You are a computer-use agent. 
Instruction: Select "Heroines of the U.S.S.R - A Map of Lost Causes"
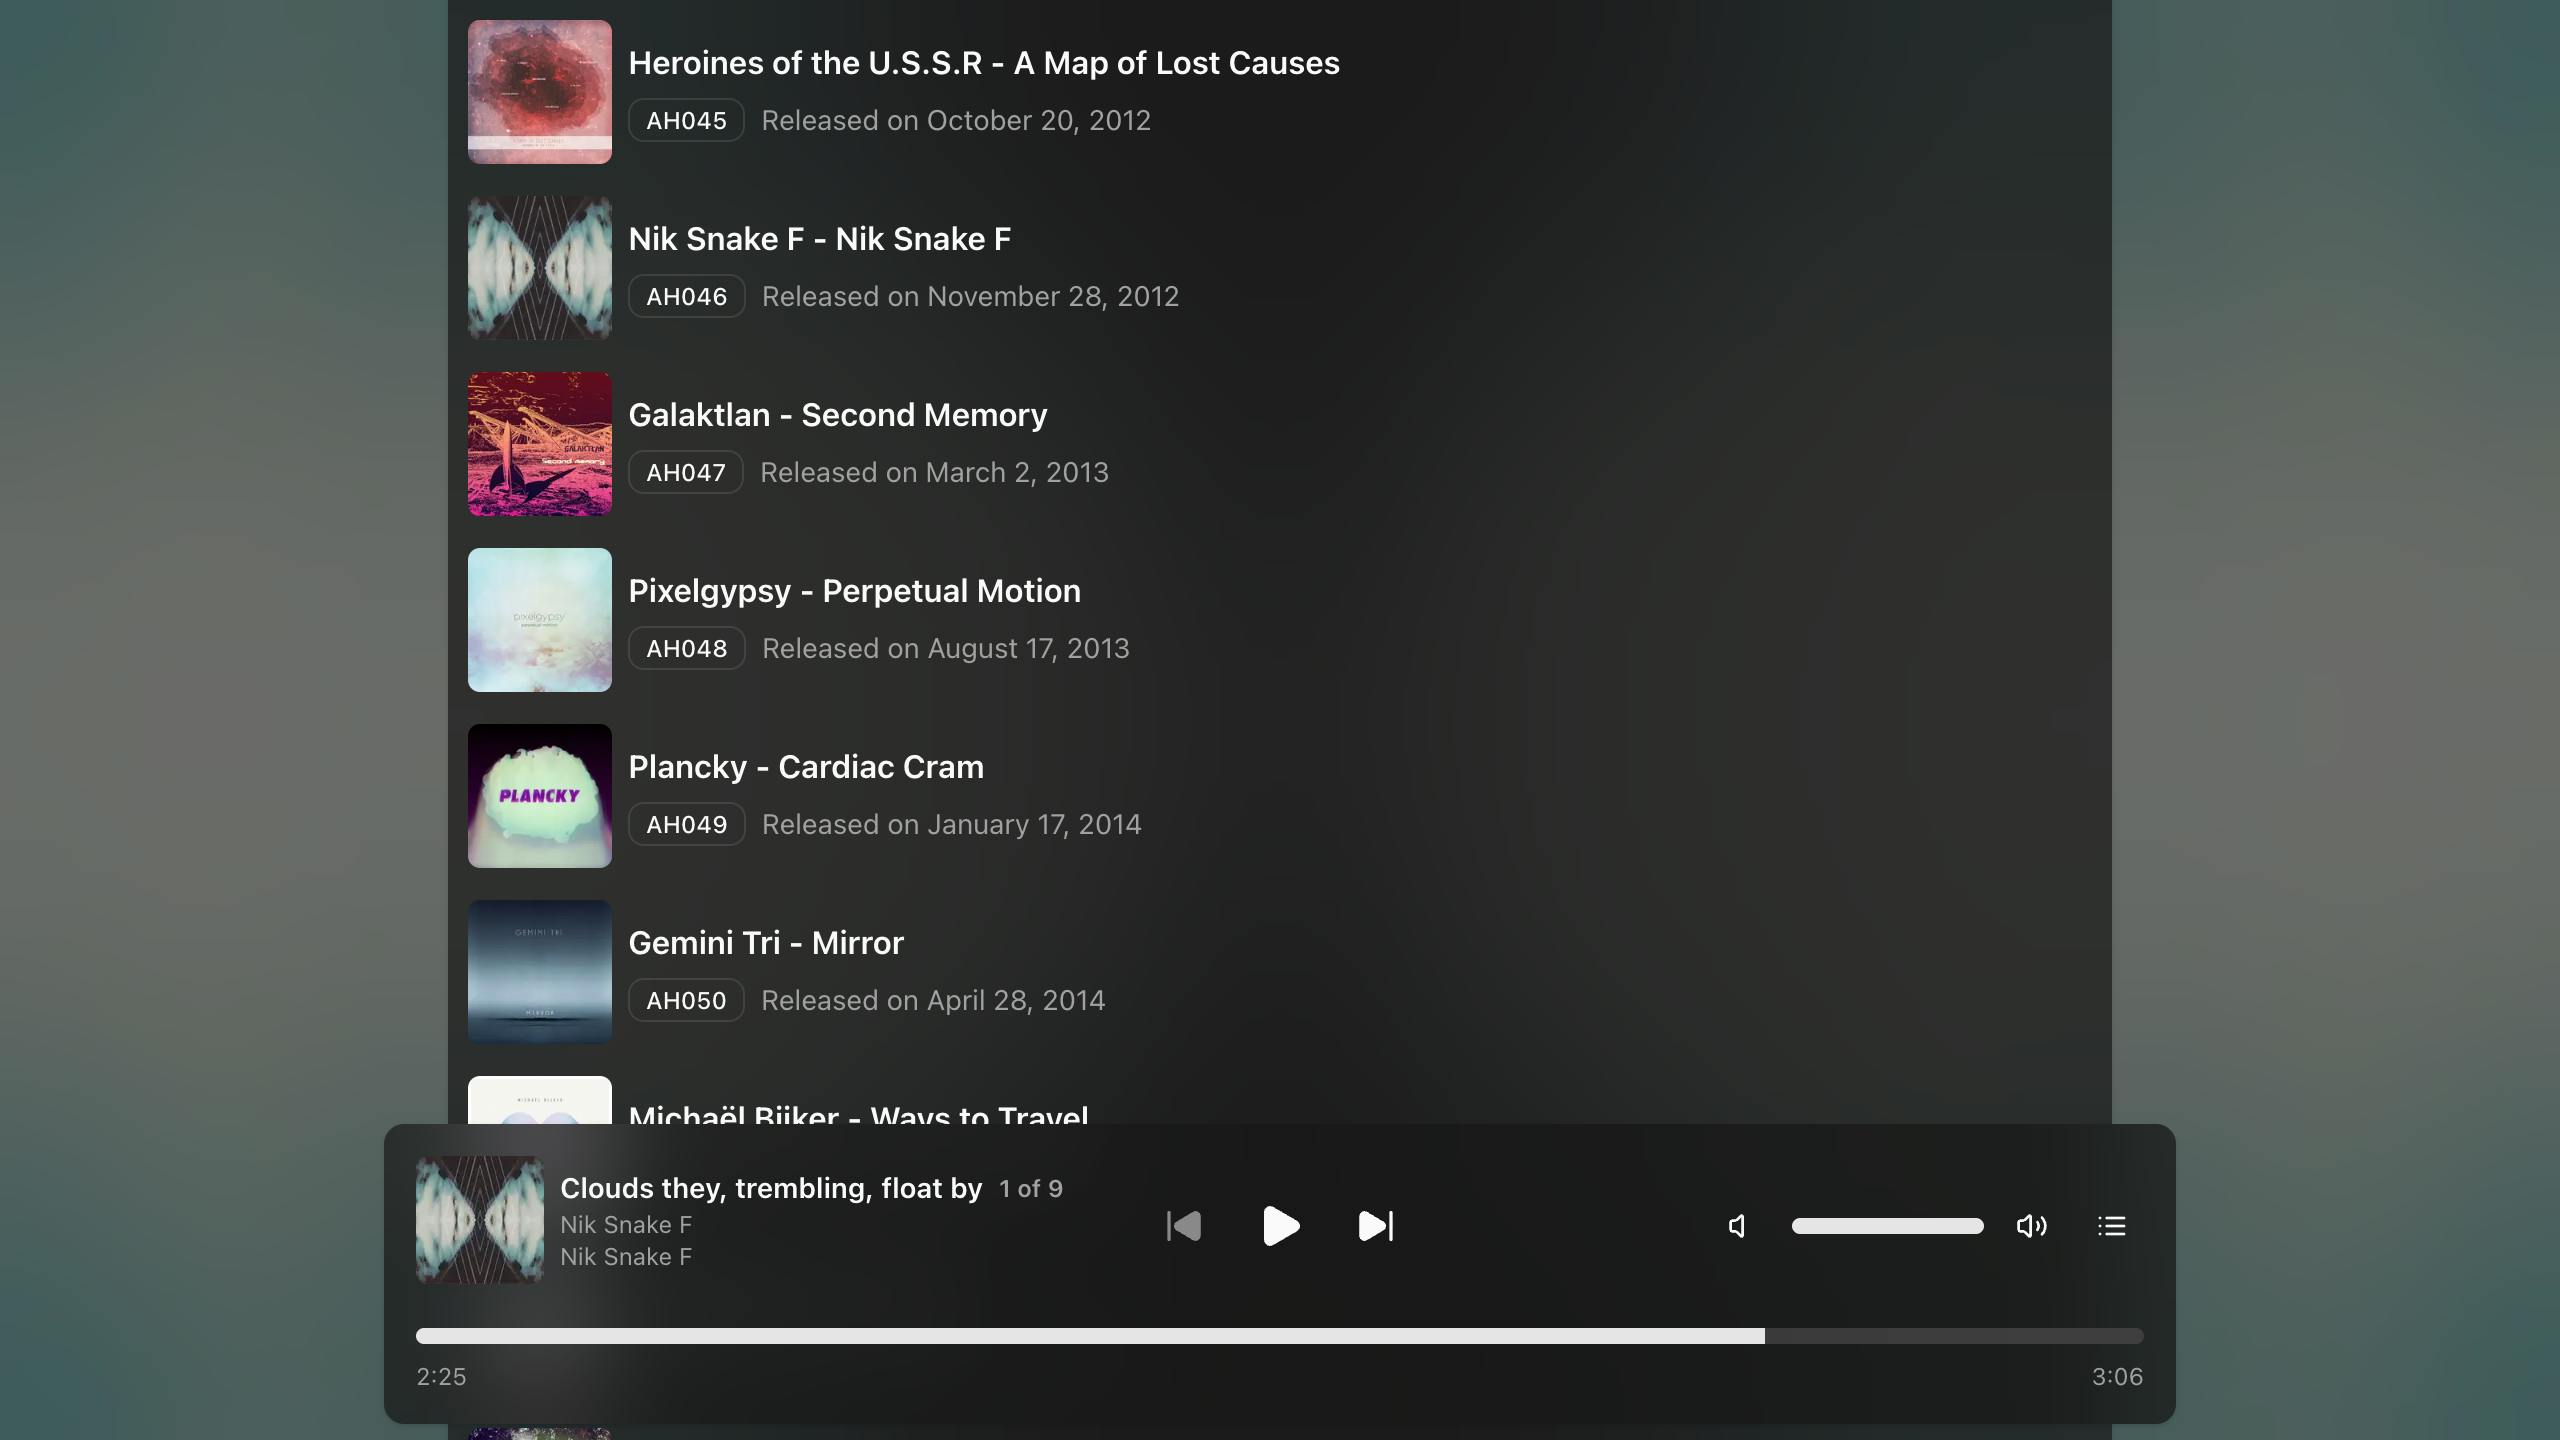[983, 62]
